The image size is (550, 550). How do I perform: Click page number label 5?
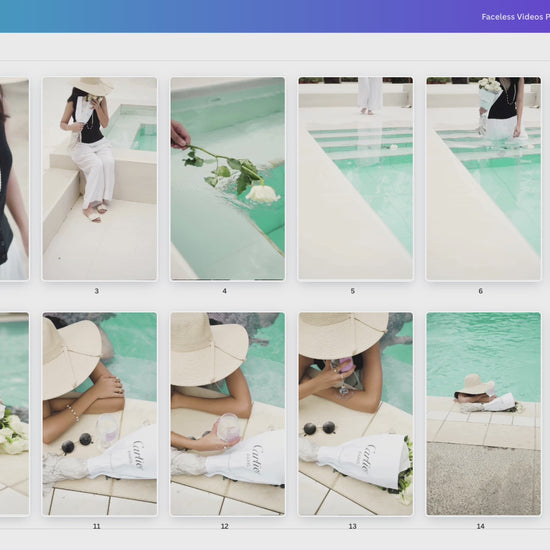point(353,291)
